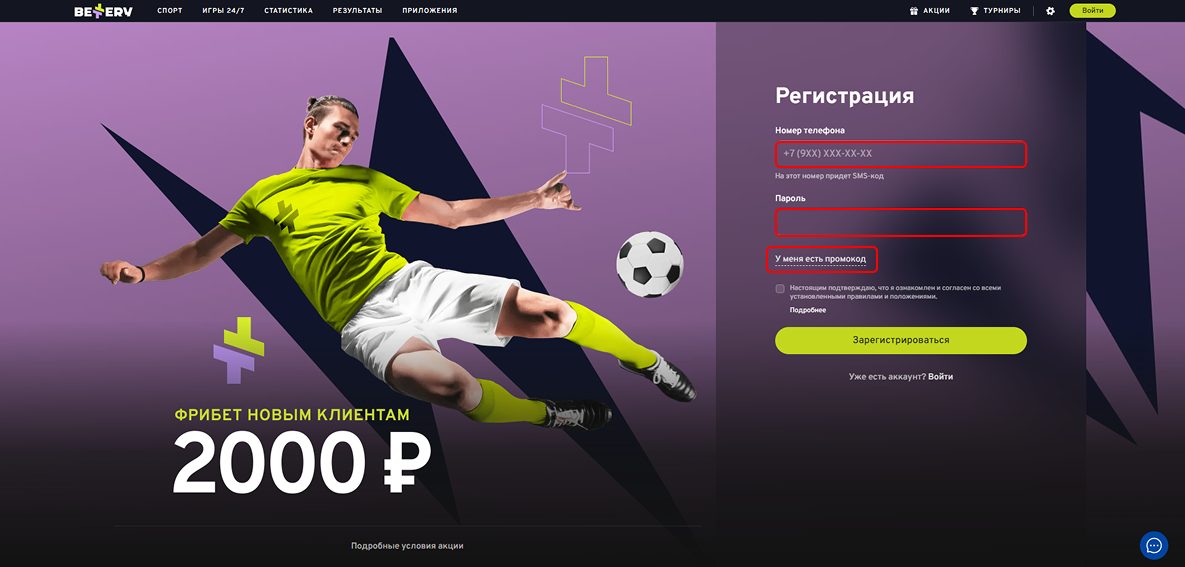The width and height of the screenshot is (1185, 567).
Task: Open the settings gear icon
Action: 1050,11
